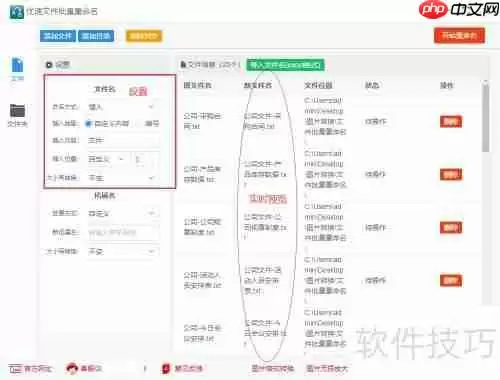The height and width of the screenshot is (380, 500).
Task: Click the new extension name input field
Action: coord(122,232)
